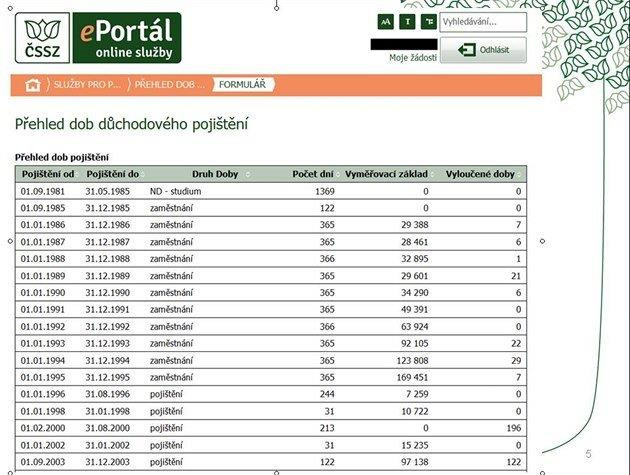The height and width of the screenshot is (475, 630).
Task: Click the aA font size icon
Action: tap(386, 22)
